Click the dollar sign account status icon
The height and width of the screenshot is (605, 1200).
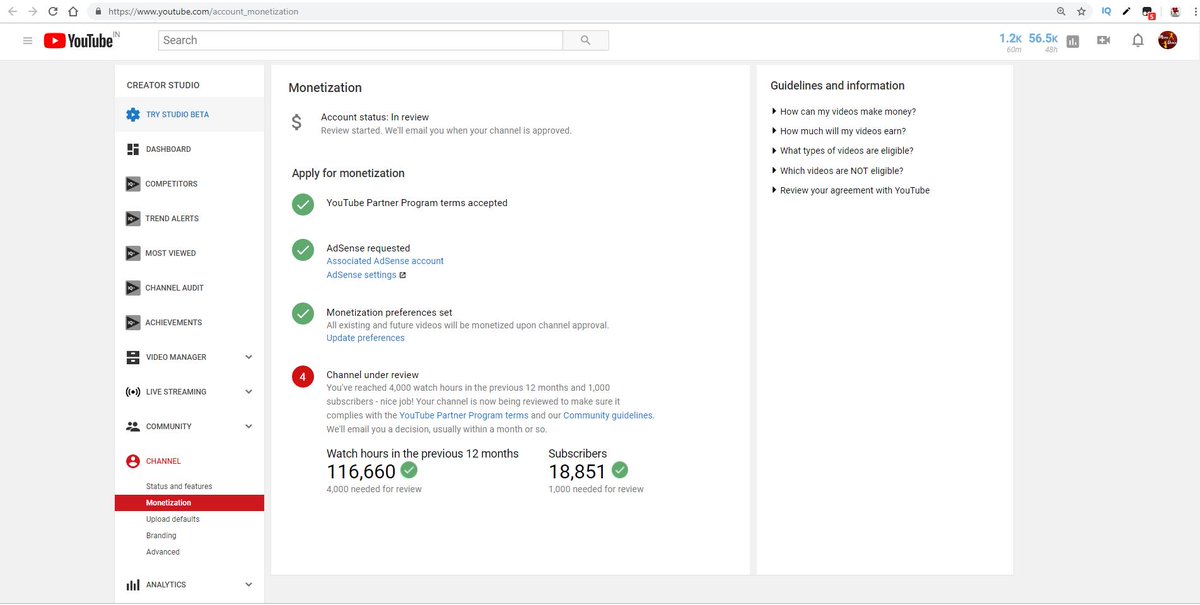[x=296, y=123]
